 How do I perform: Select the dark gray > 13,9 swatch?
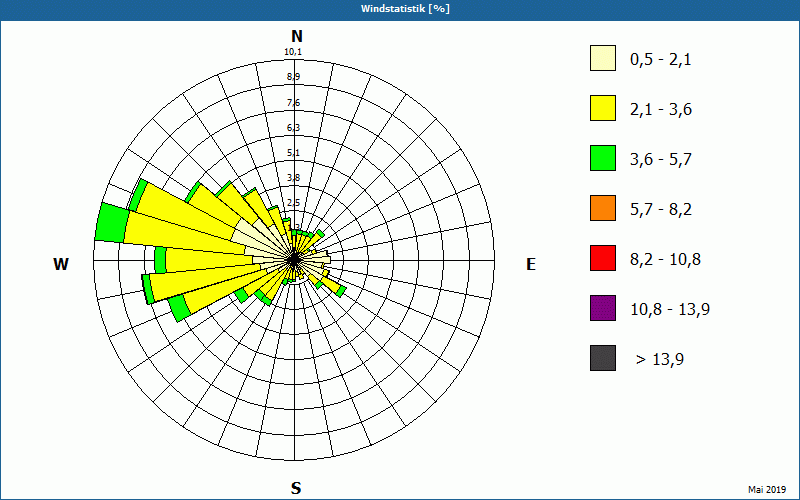point(603,358)
